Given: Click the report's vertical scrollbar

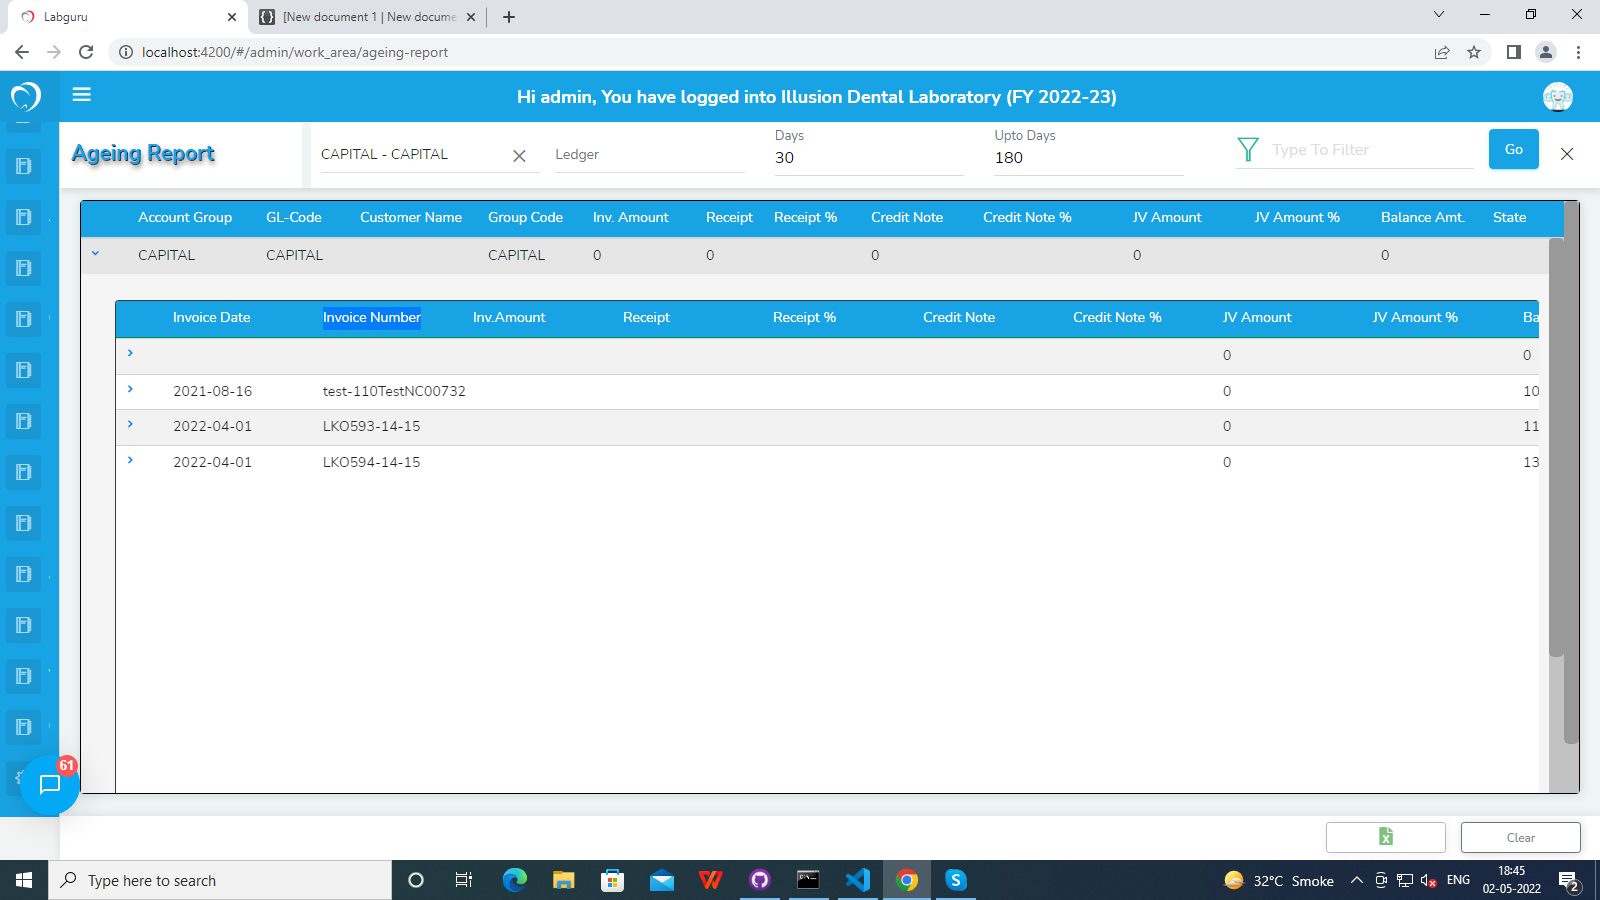Looking at the screenshot, I should click(x=1556, y=448).
